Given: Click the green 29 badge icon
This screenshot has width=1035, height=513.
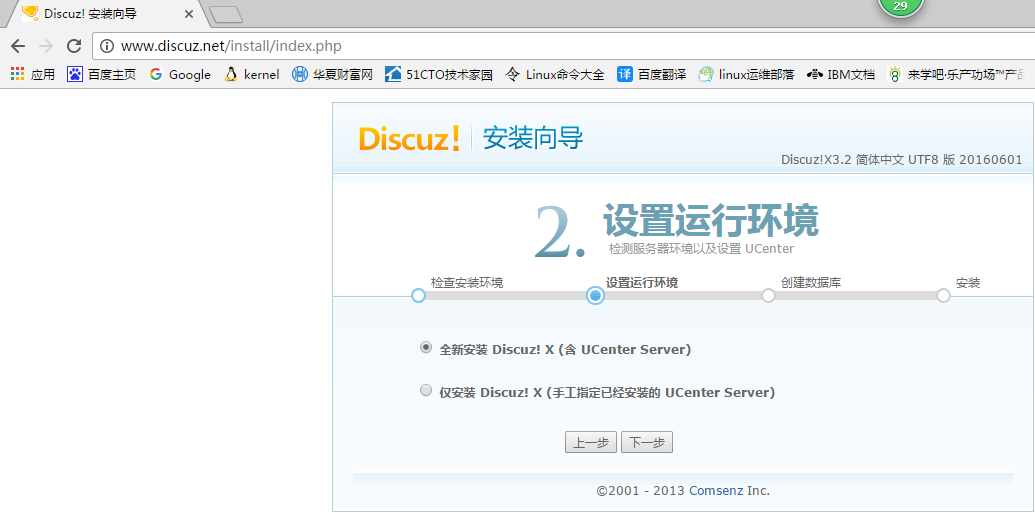Looking at the screenshot, I should click(x=900, y=7).
